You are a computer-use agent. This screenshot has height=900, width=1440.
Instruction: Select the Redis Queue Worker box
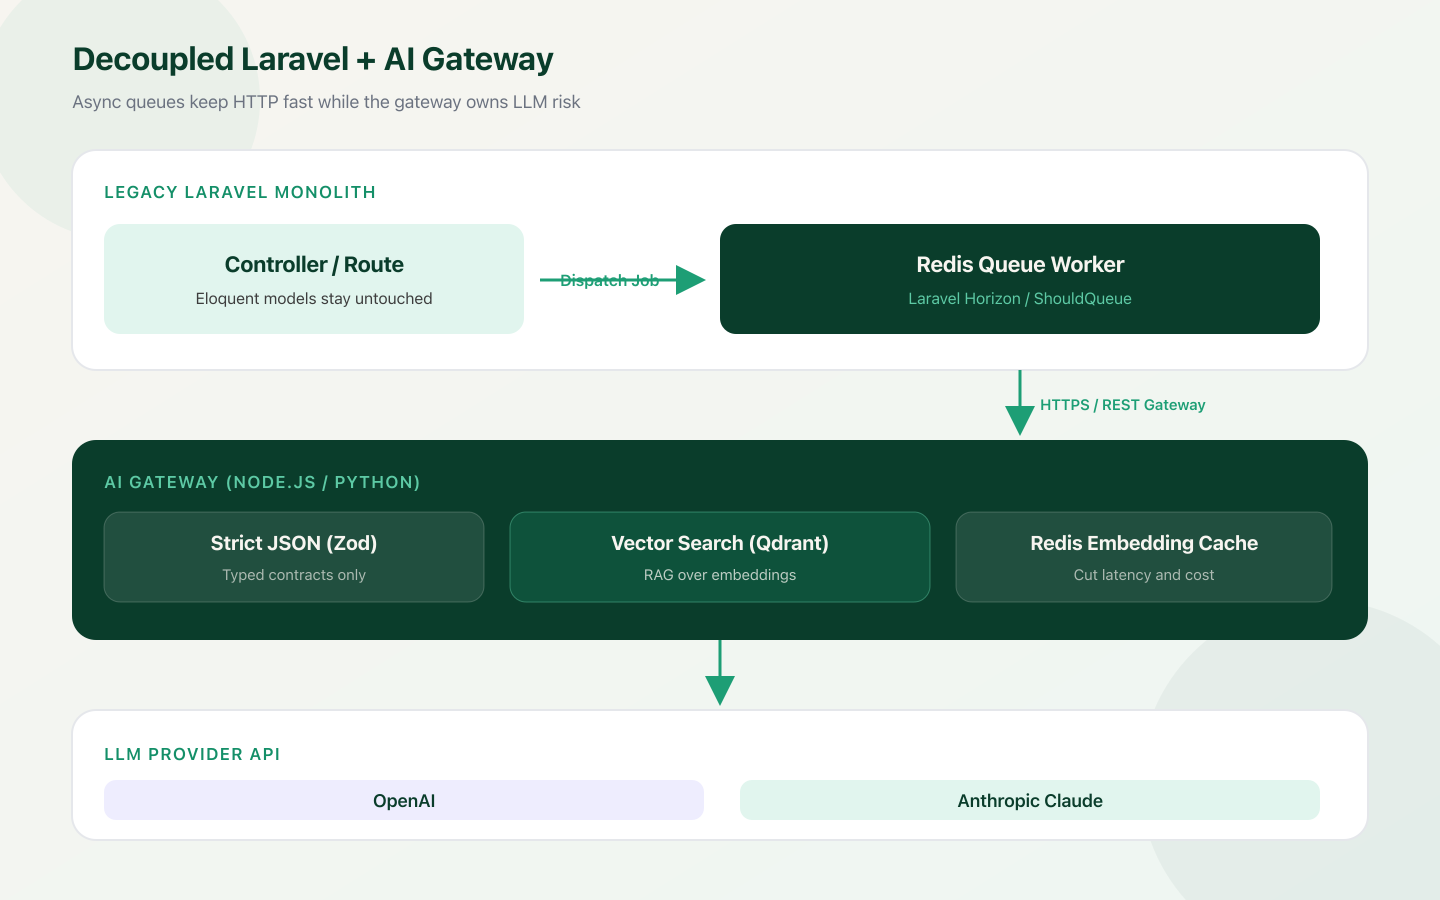1020,279
